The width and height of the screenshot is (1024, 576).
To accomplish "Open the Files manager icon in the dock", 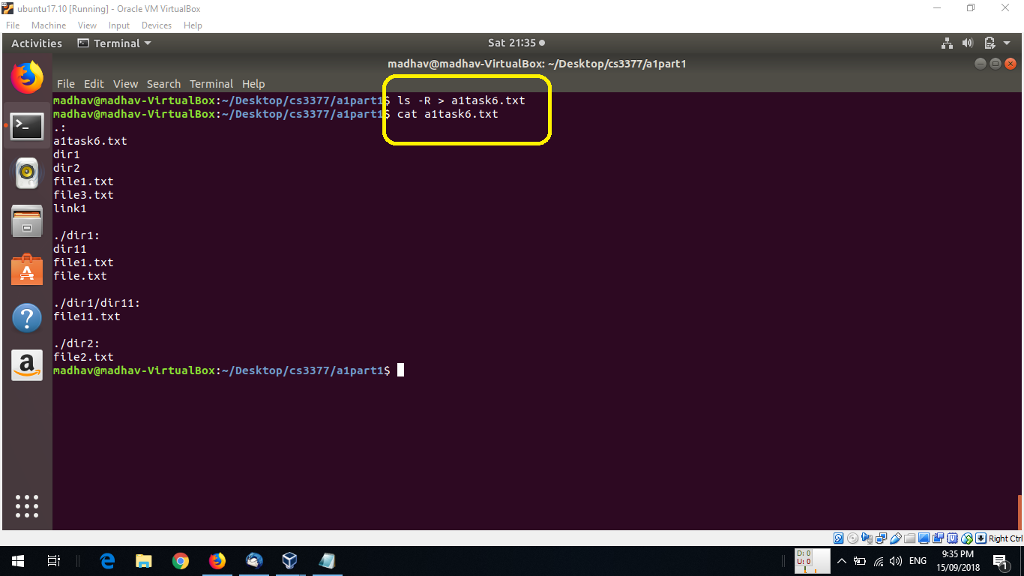I will coord(27,221).
